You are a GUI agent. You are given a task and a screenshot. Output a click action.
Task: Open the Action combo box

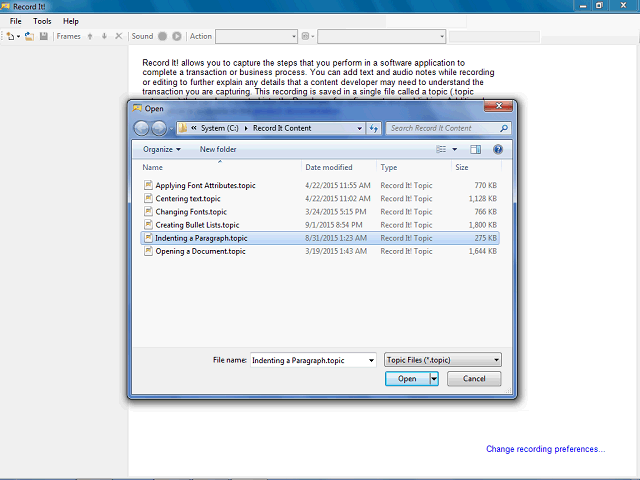[x=256, y=36]
